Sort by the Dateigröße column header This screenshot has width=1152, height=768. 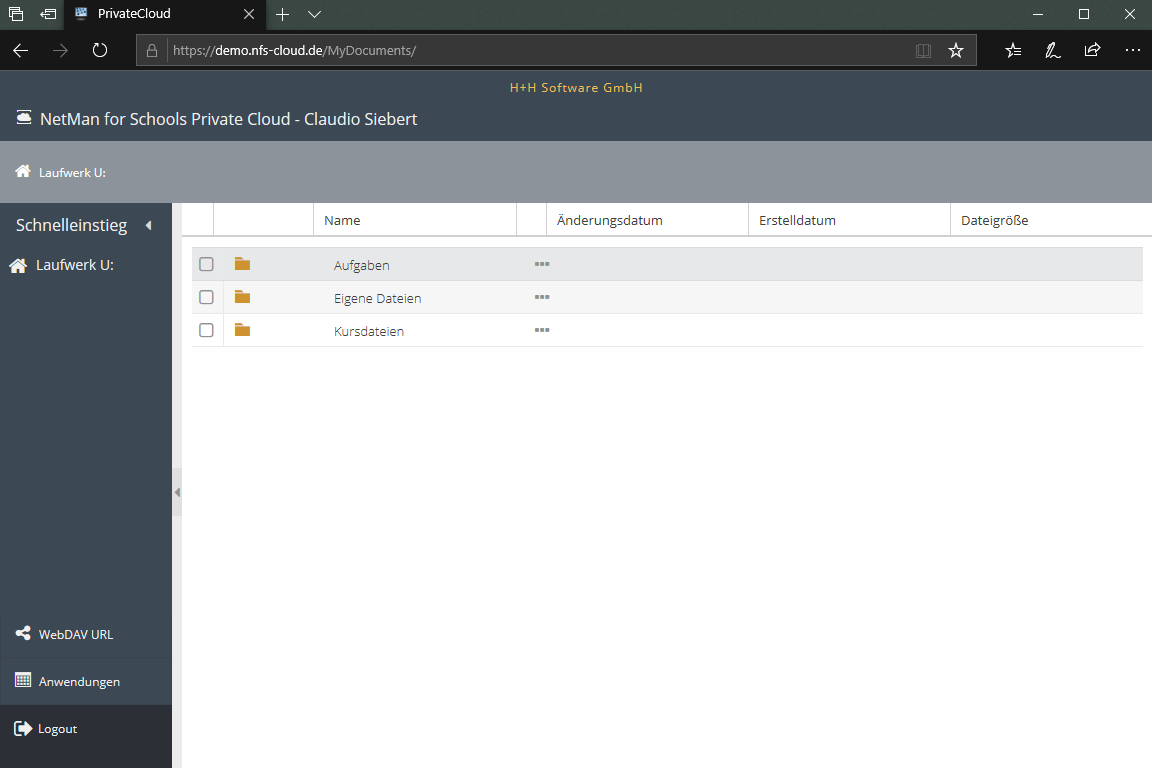click(x=1051, y=220)
